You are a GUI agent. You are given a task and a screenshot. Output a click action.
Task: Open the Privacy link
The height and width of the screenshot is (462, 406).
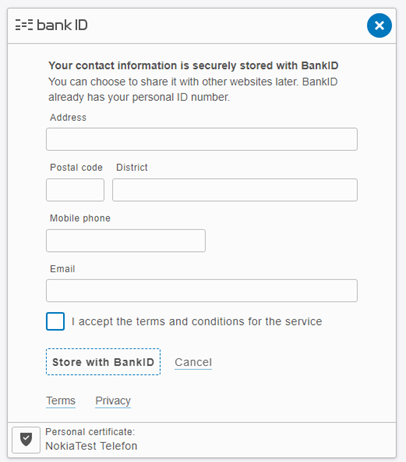tap(113, 401)
